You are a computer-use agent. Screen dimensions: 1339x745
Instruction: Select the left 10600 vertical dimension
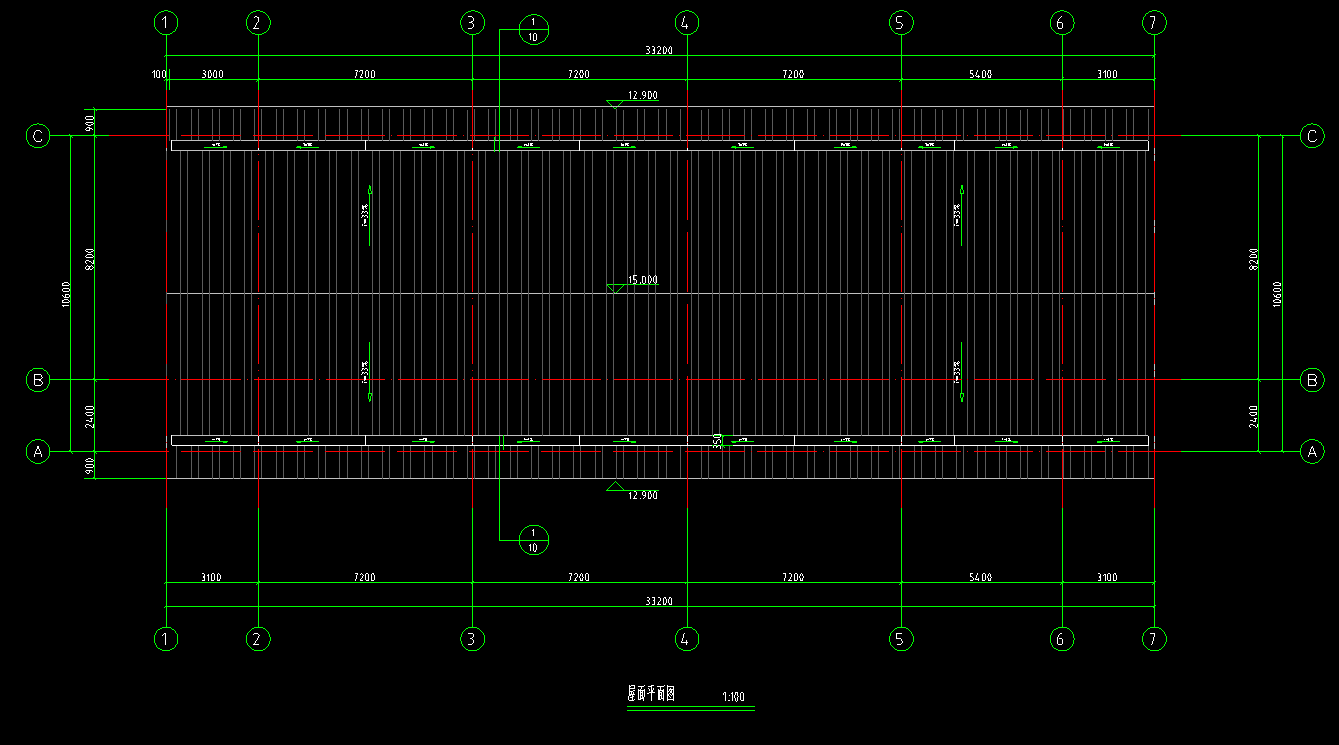65,294
